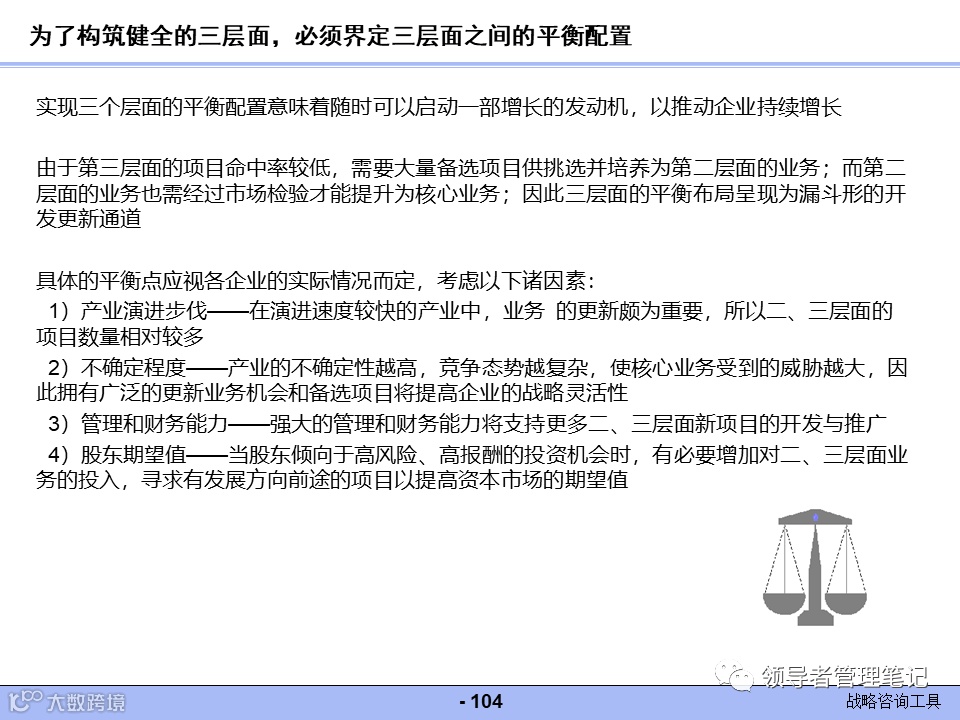Select the line starting 实现三个层面的平衡配置
960x720 pixels.
click(439, 107)
